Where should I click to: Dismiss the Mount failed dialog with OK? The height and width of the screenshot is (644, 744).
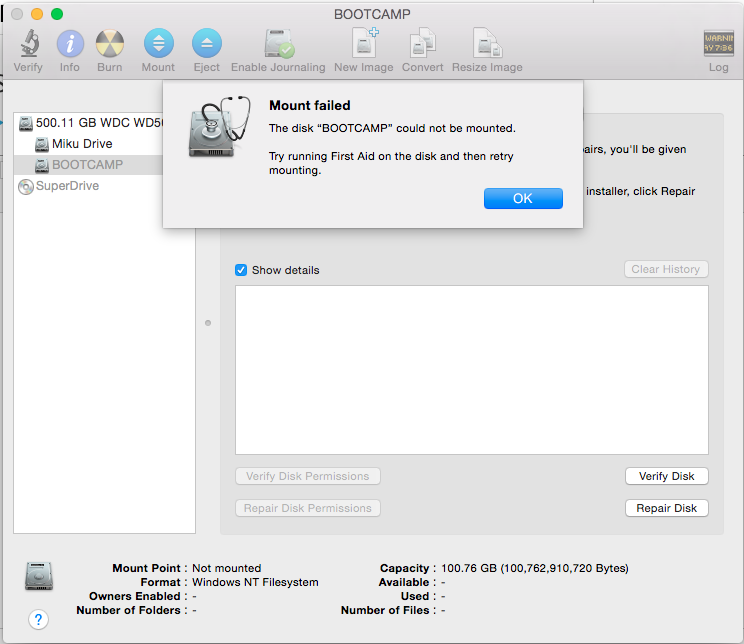pyautogui.click(x=523, y=198)
